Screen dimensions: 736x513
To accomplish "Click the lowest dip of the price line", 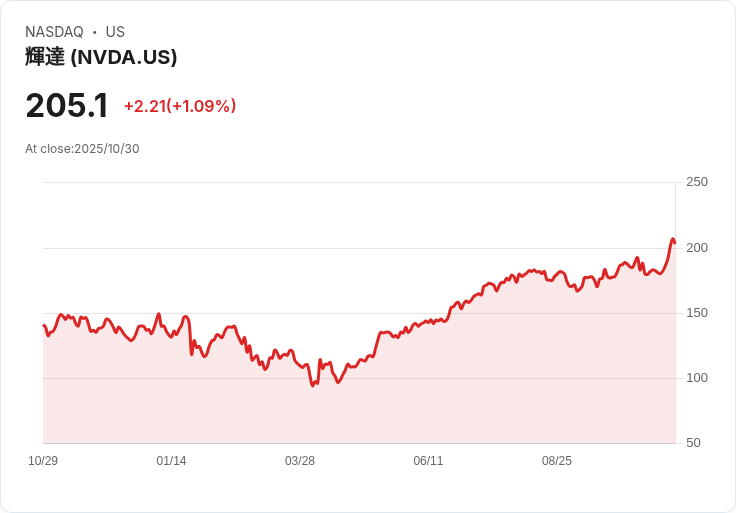I will click(x=313, y=385).
